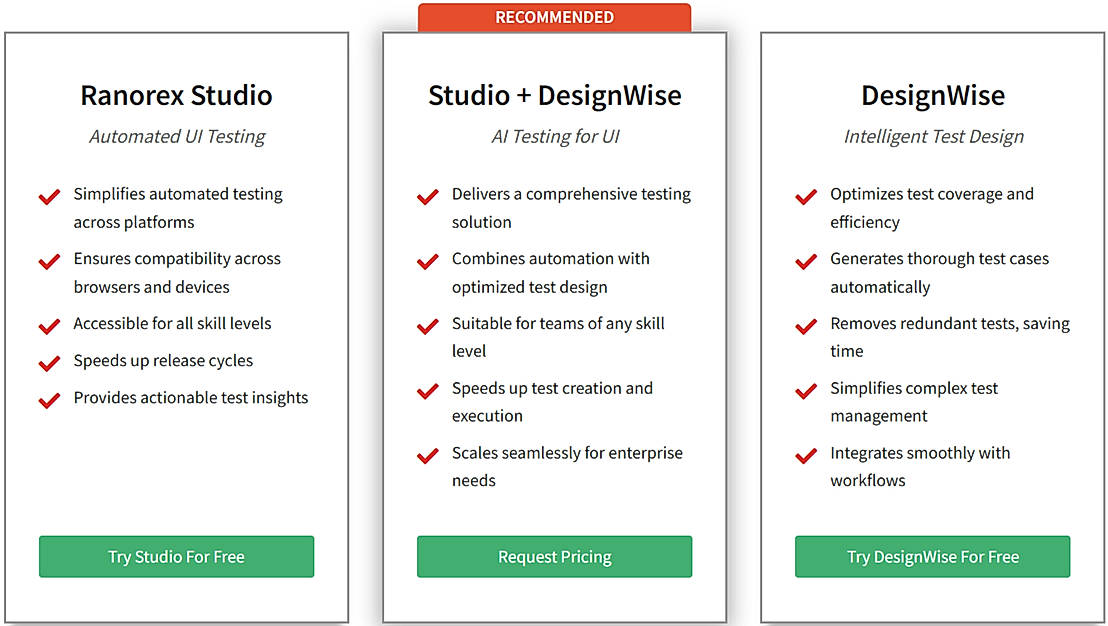Click the Intelligent Test Design subtitle

point(933,137)
